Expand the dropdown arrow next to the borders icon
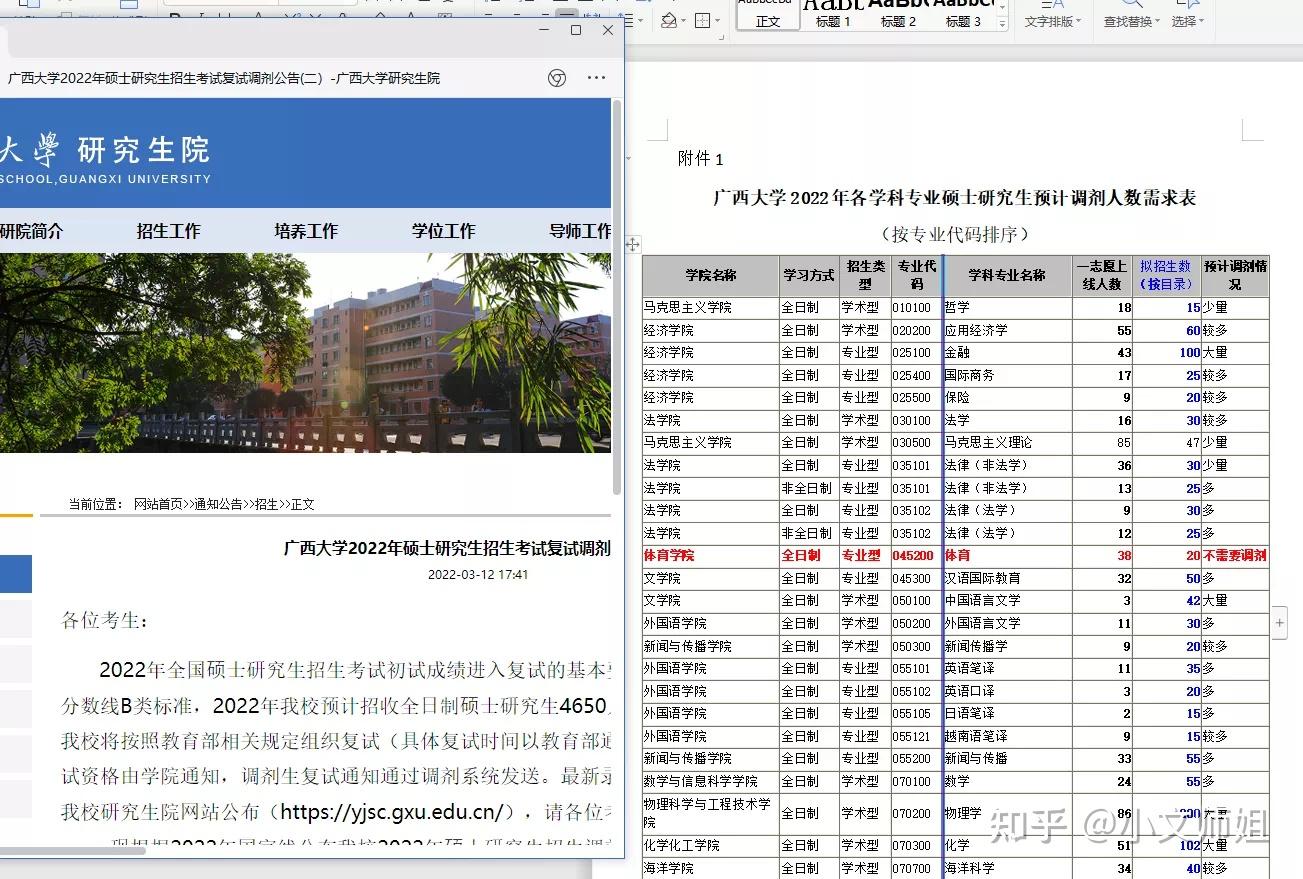 coord(716,21)
